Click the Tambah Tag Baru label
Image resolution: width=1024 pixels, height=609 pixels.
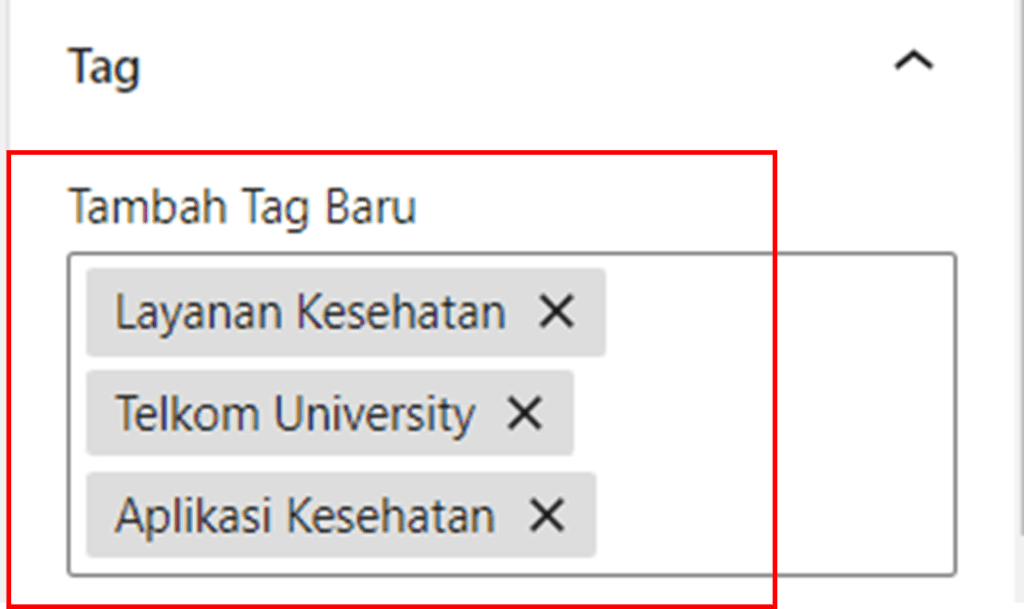[241, 208]
